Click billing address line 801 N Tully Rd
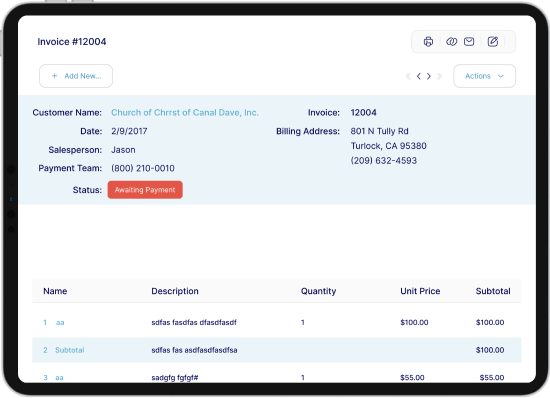550x398 pixels. pos(380,131)
